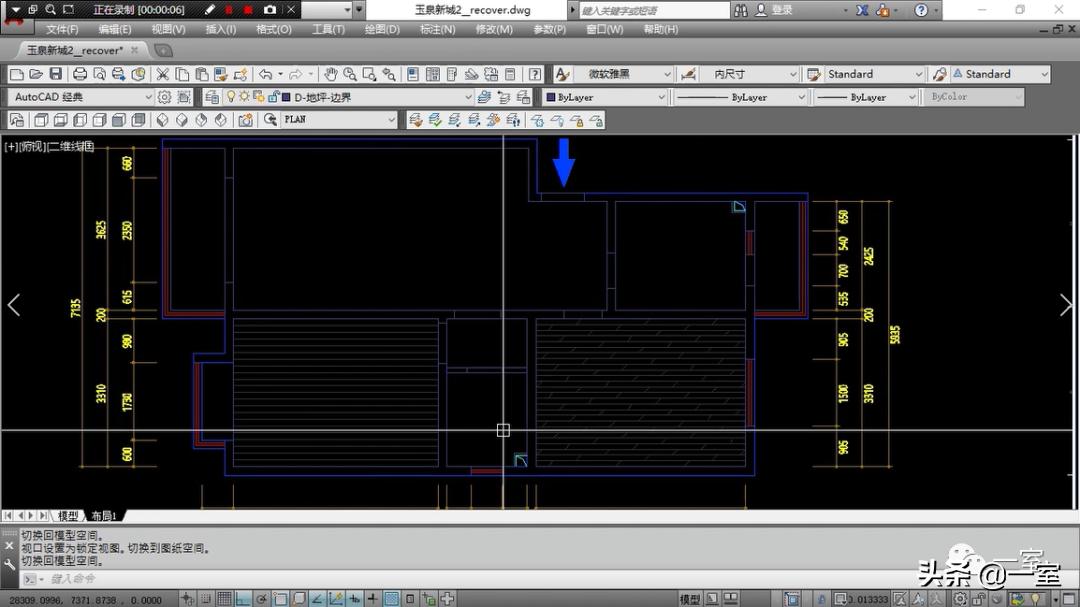
Task: Click the Save icon in the toolbar
Action: tap(55, 74)
